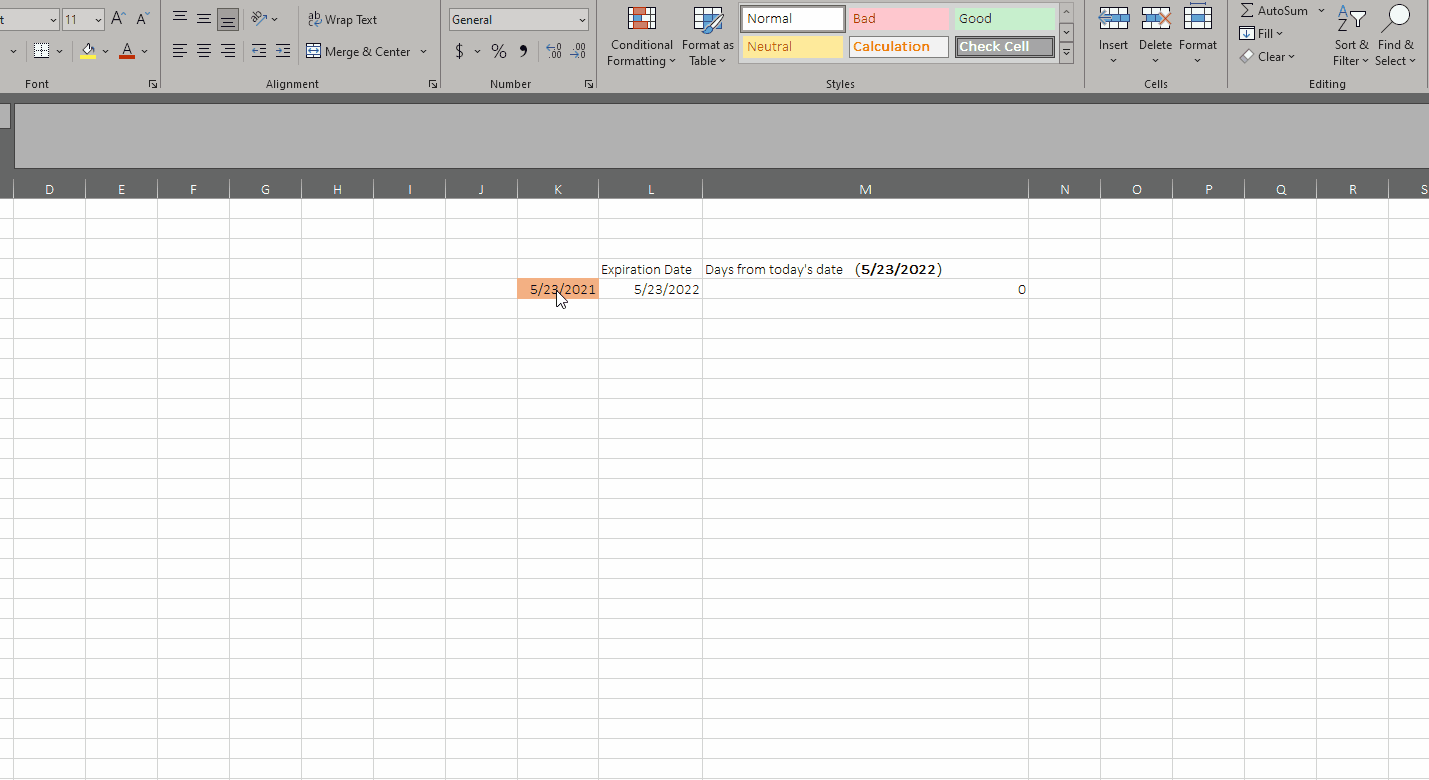Open the Clear menu
1429x780 pixels.
point(1267,56)
